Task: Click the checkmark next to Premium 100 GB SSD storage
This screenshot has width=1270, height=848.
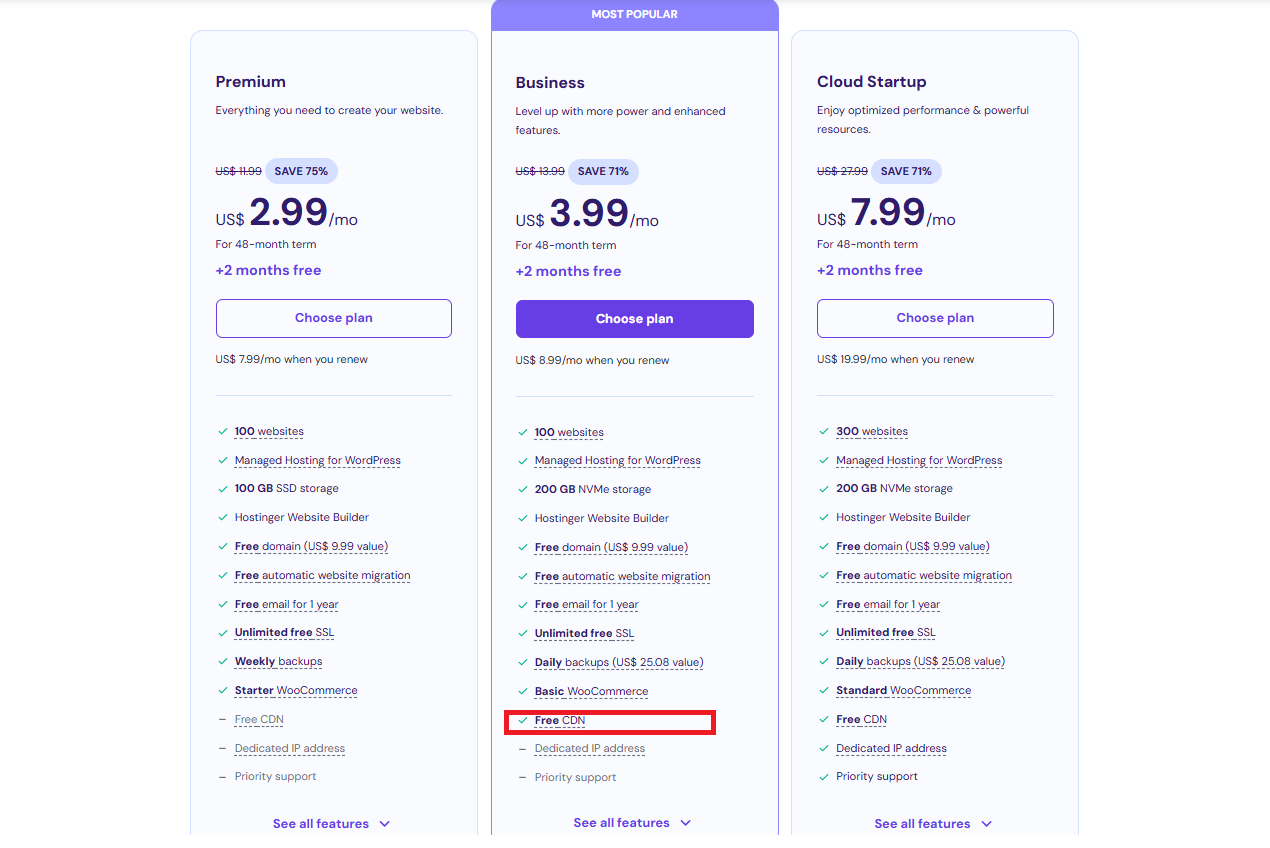Action: (222, 489)
